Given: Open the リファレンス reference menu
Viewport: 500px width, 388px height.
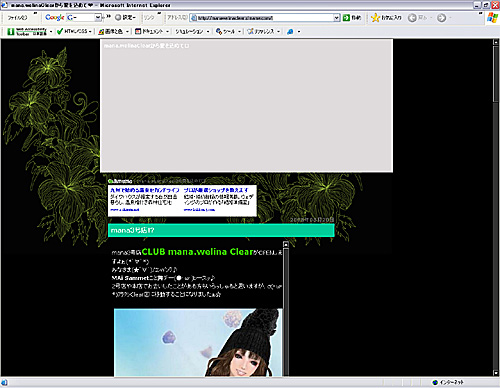Looking at the screenshot, I should pos(263,31).
